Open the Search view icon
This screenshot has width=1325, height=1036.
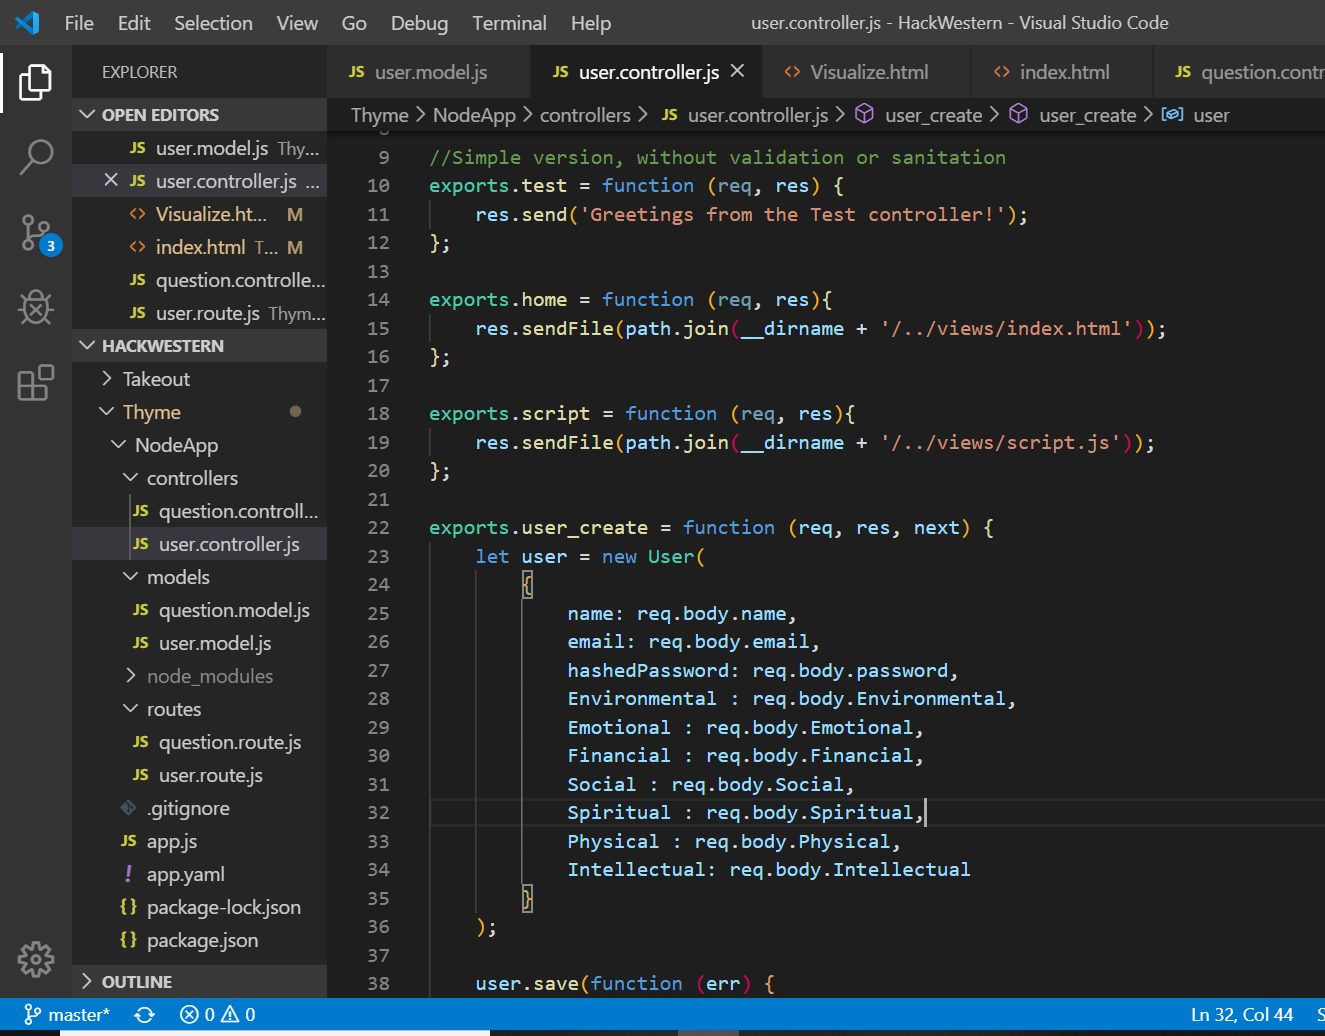click(36, 157)
